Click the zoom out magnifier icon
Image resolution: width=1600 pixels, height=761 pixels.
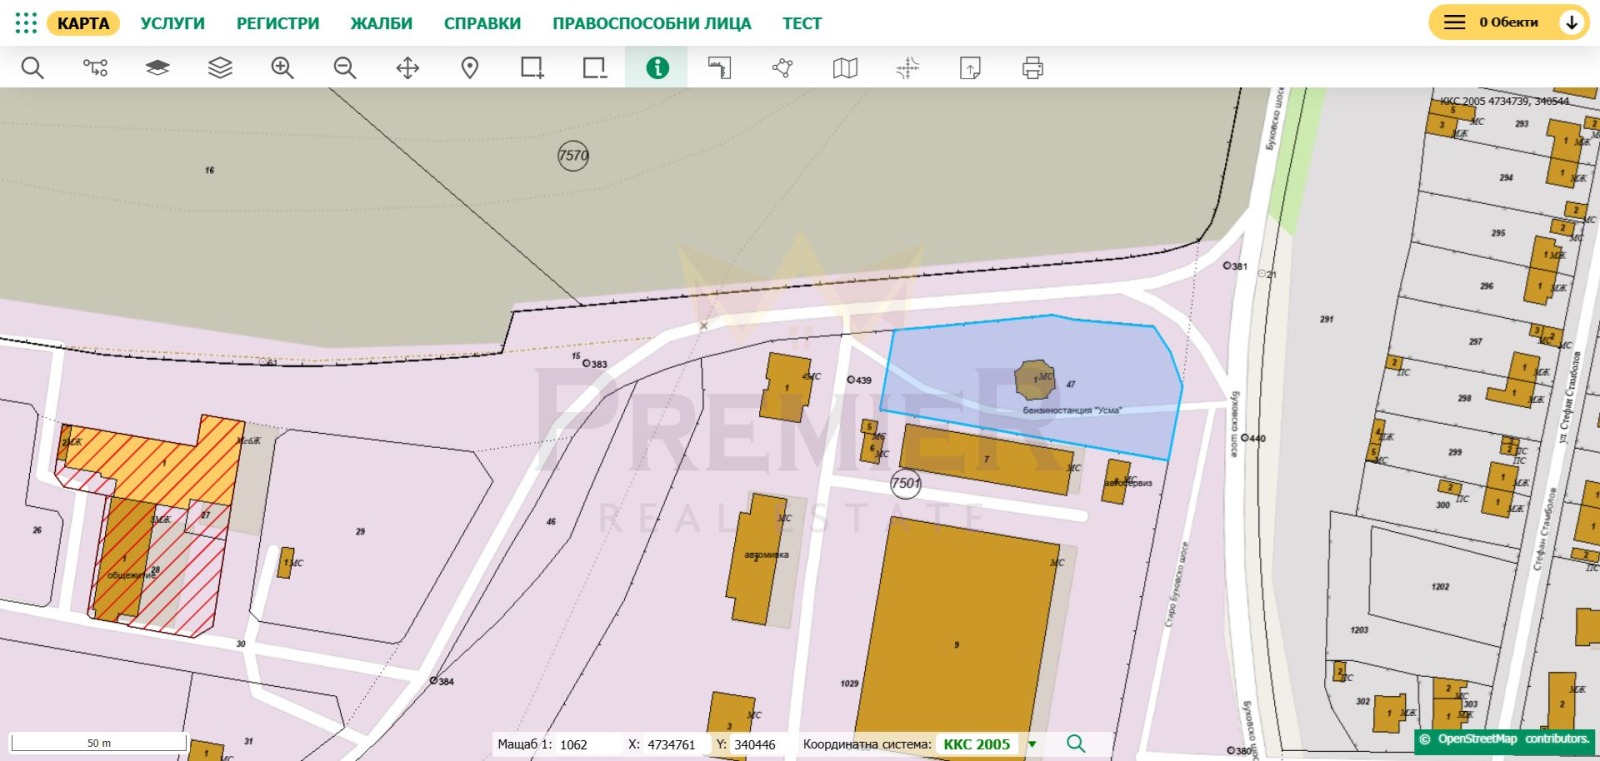point(345,68)
